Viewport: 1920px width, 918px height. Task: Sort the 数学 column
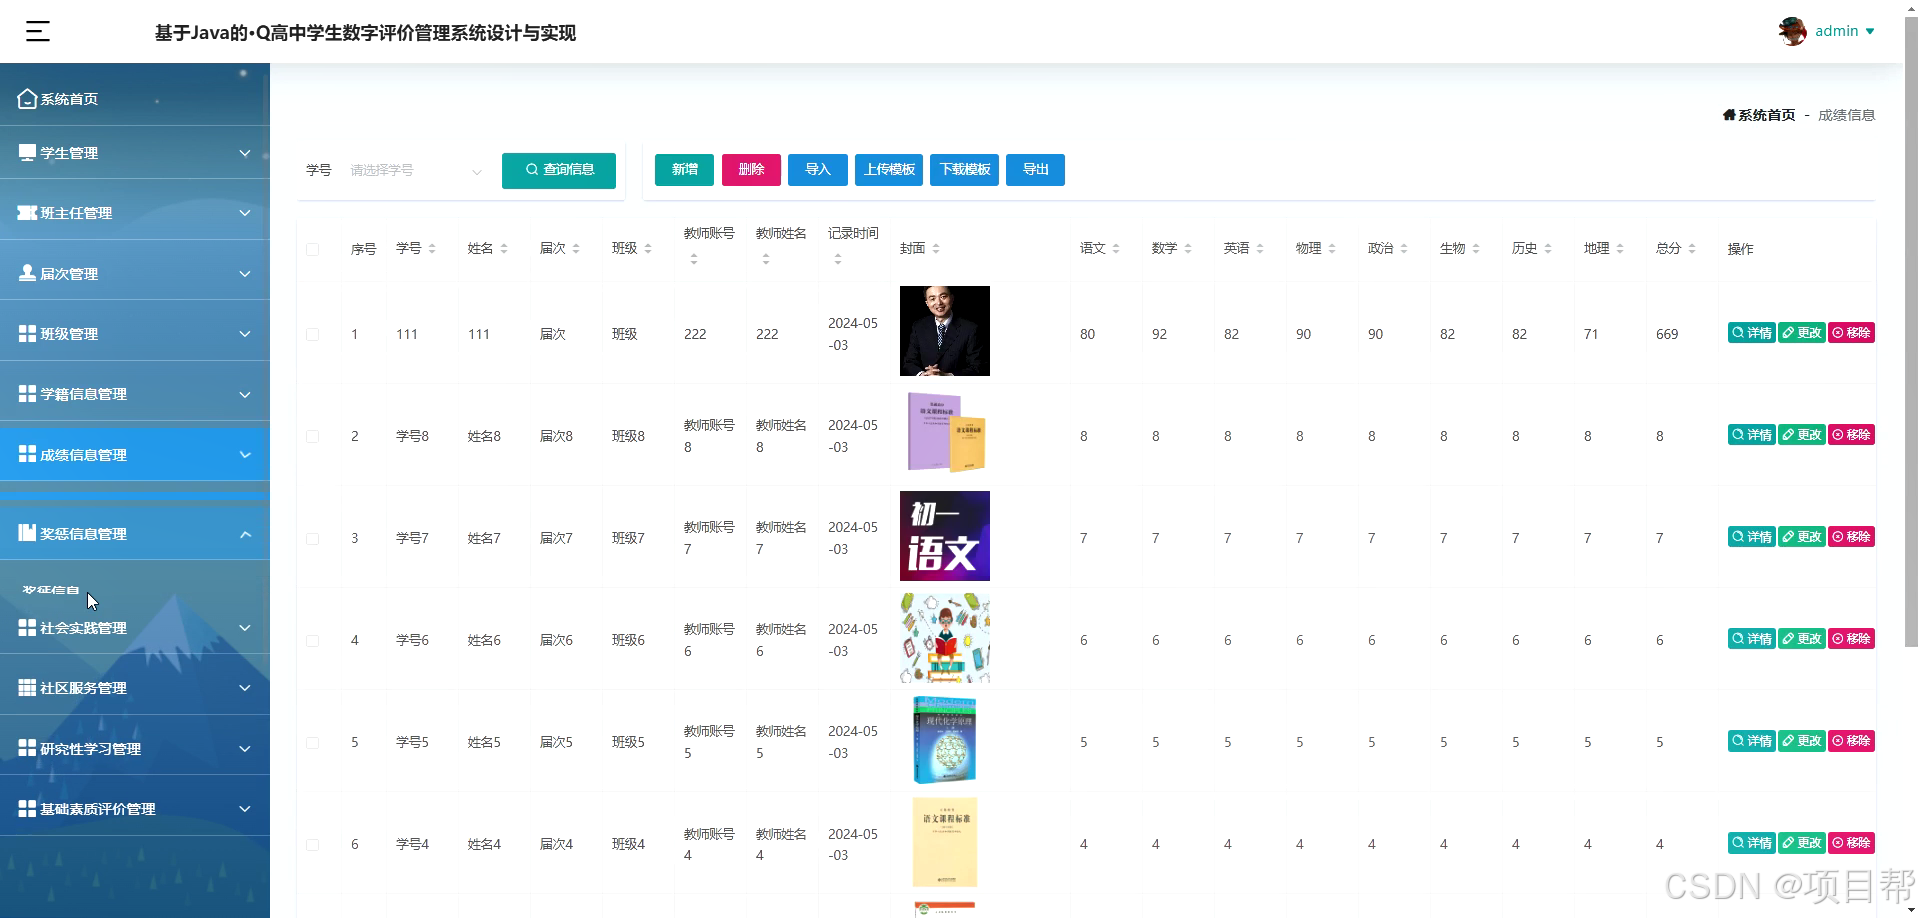coord(1188,249)
